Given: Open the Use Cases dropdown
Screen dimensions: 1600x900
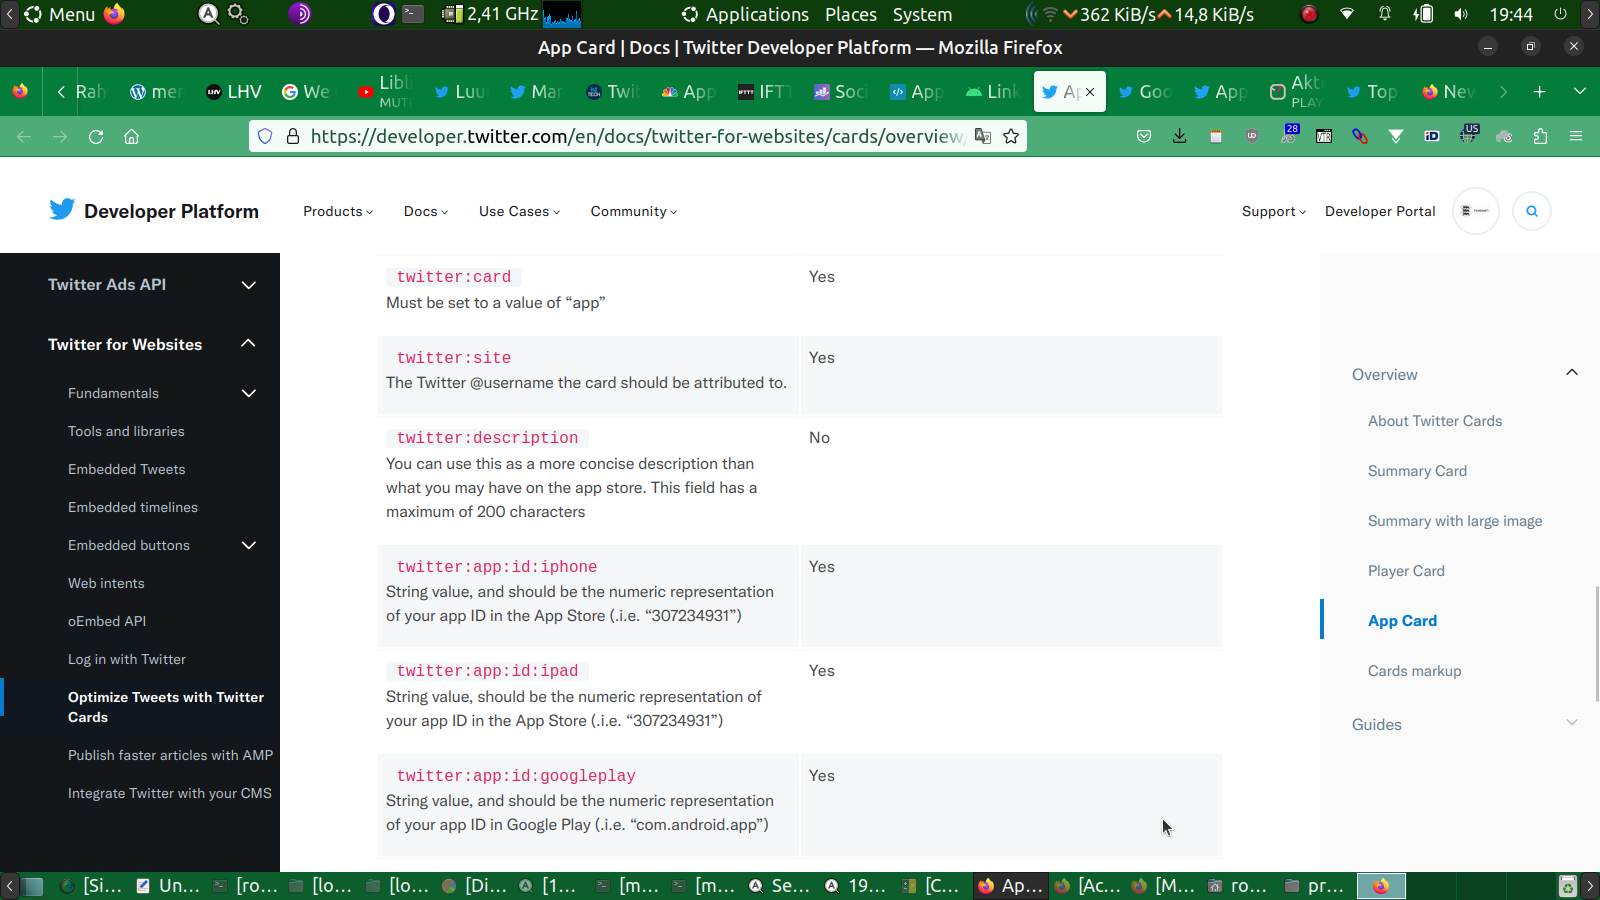Looking at the screenshot, I should (x=519, y=212).
